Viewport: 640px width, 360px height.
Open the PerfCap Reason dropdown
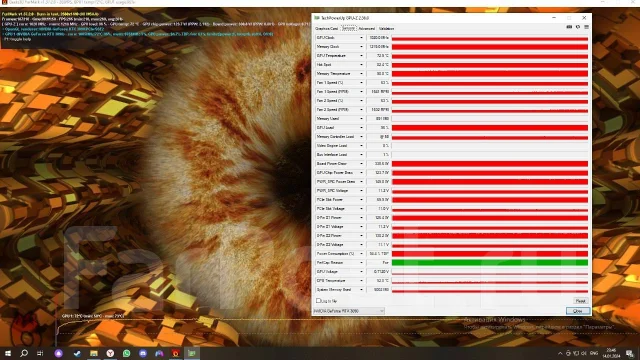(x=361, y=262)
